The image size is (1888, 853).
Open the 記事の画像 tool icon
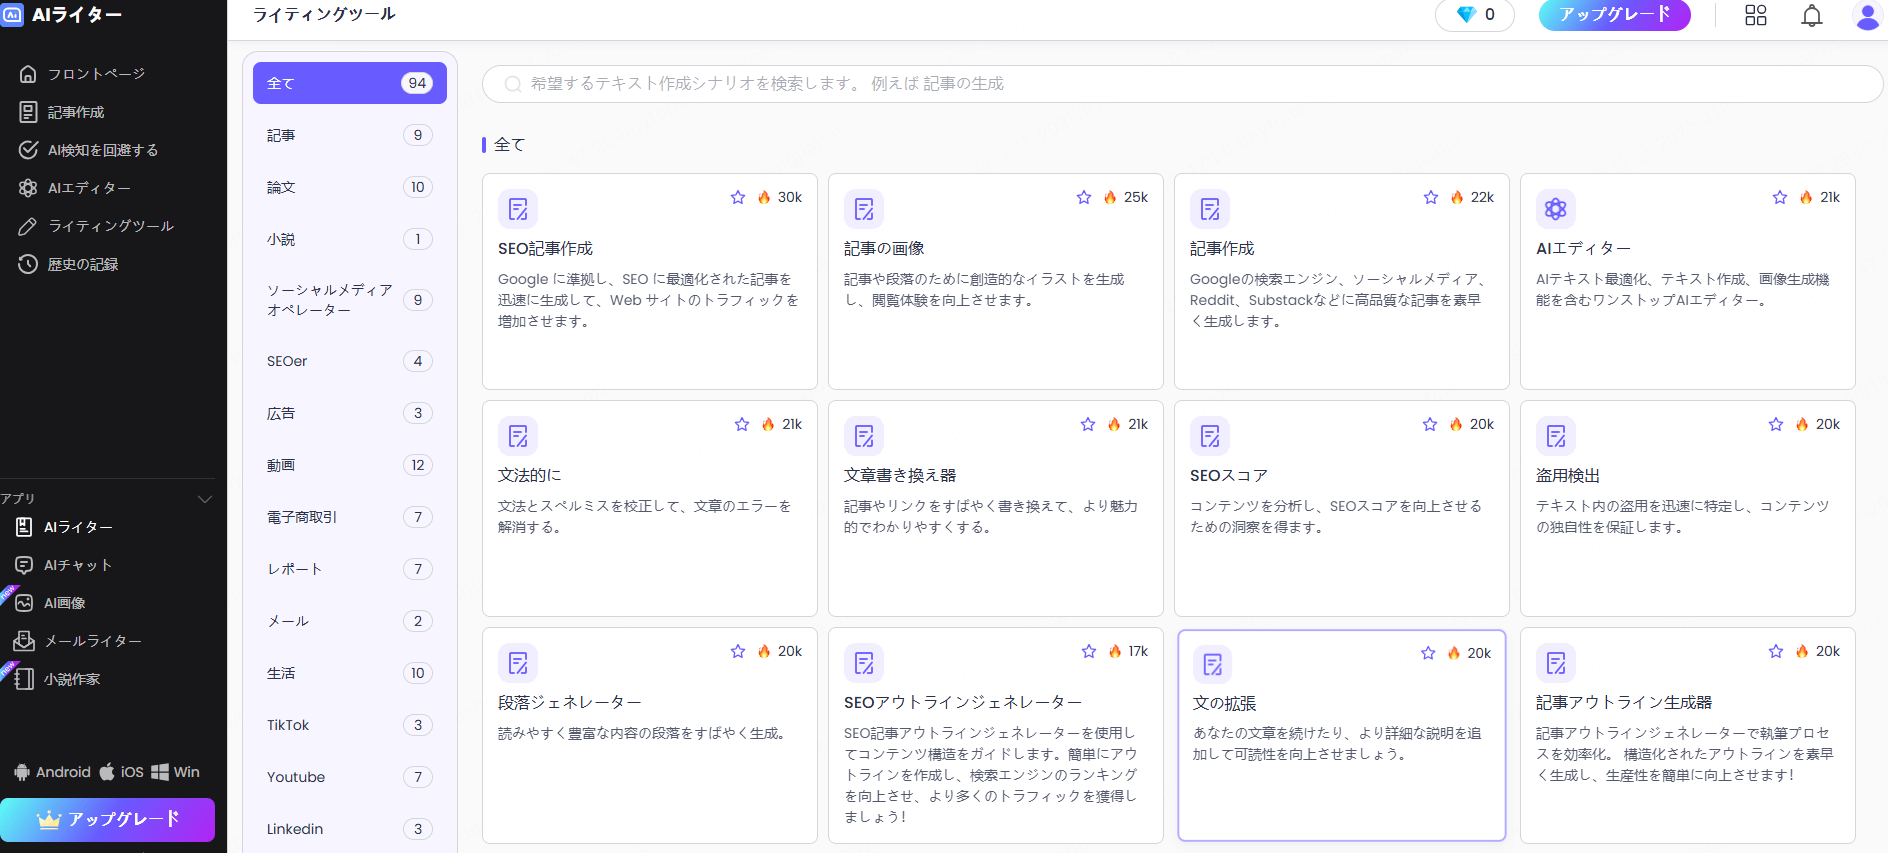pyautogui.click(x=864, y=209)
